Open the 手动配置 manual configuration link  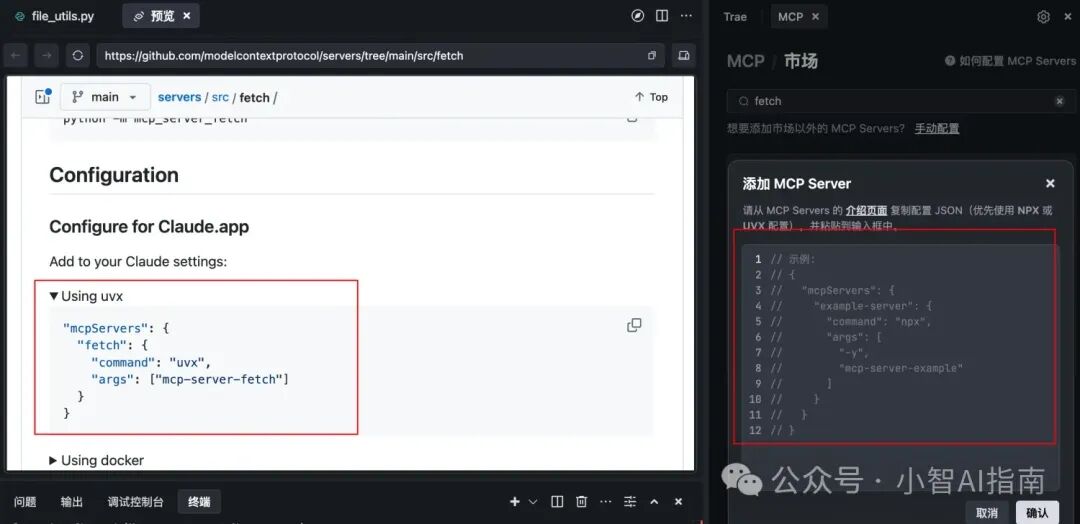[937, 128]
